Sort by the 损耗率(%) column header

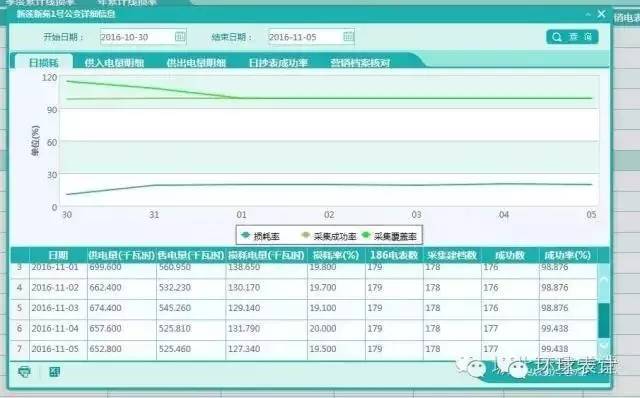[x=336, y=256]
